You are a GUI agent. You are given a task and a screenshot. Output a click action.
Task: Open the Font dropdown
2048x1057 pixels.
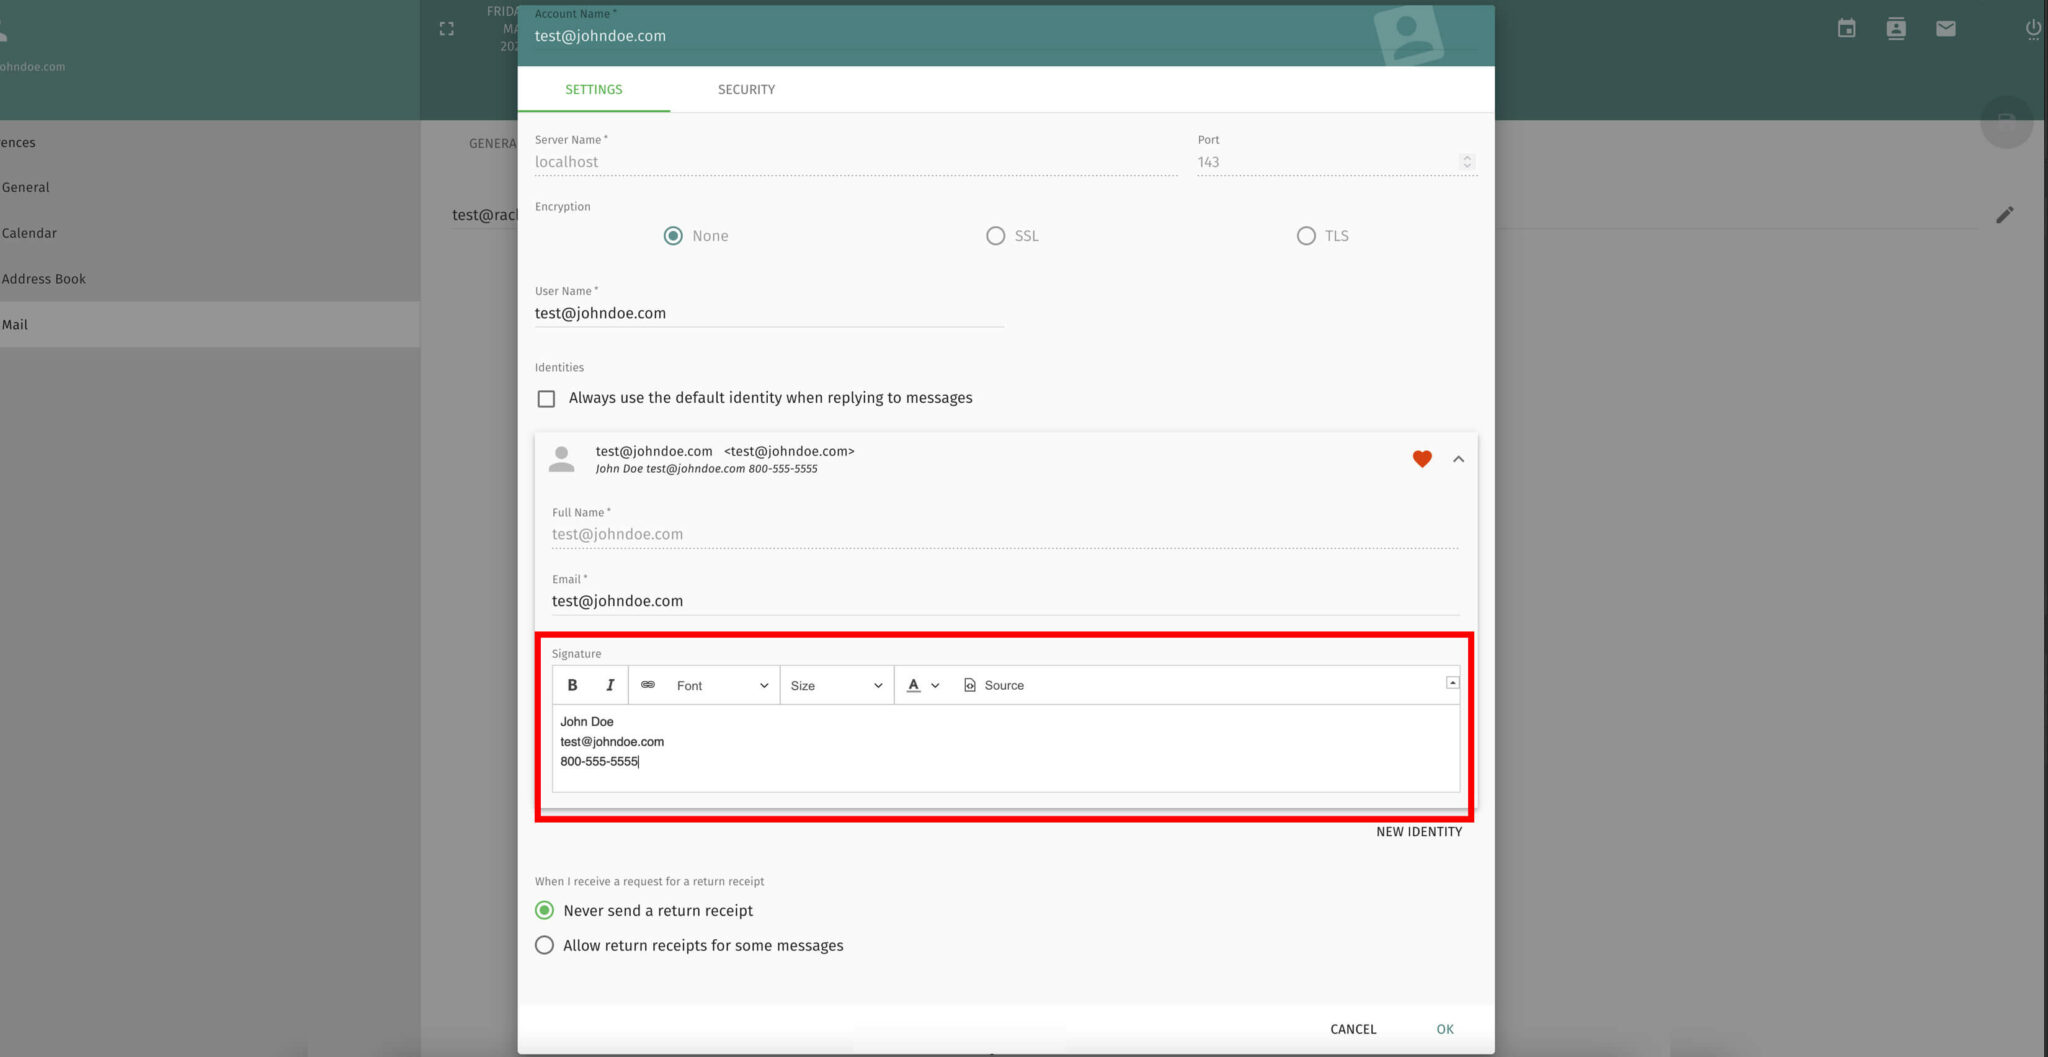(x=722, y=685)
